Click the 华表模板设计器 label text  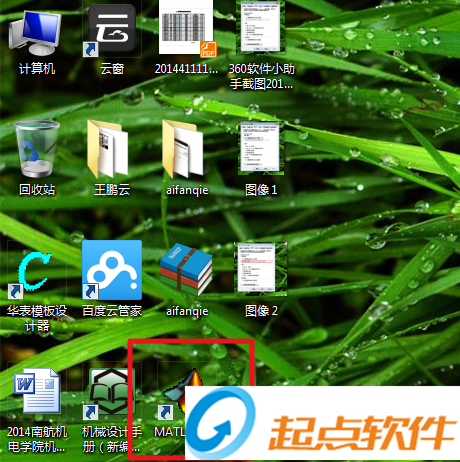pyautogui.click(x=37, y=318)
